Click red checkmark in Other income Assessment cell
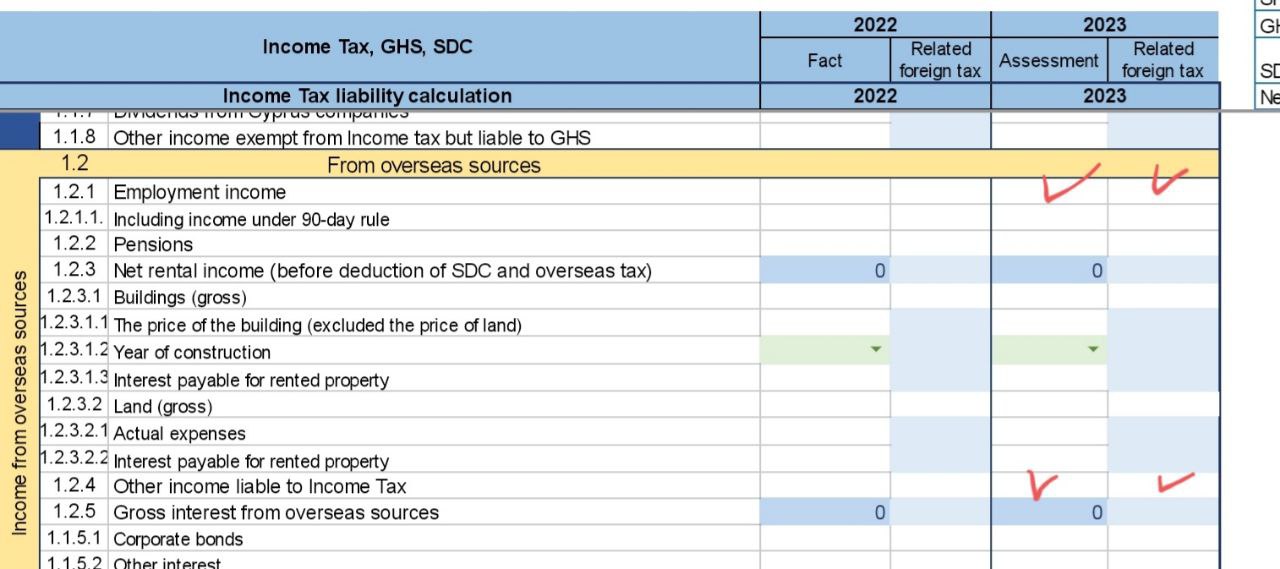This screenshot has width=1280, height=569. pos(1041,486)
